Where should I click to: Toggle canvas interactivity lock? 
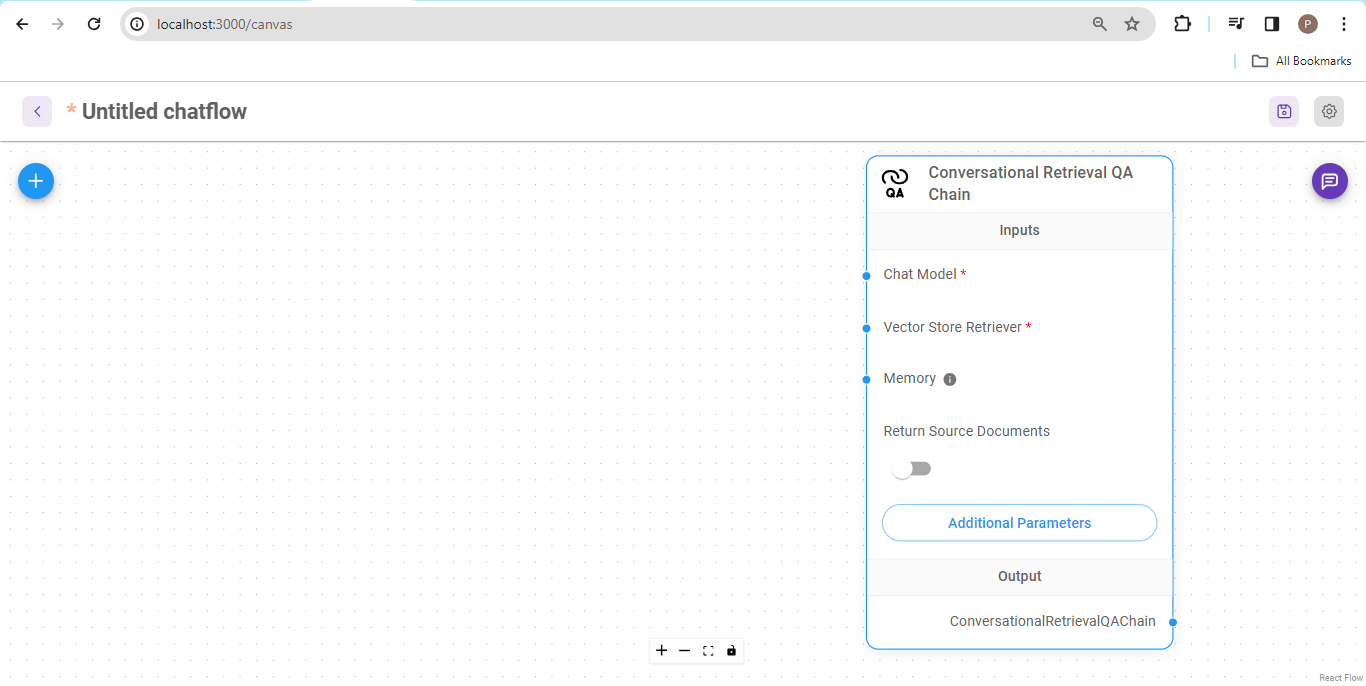(731, 651)
